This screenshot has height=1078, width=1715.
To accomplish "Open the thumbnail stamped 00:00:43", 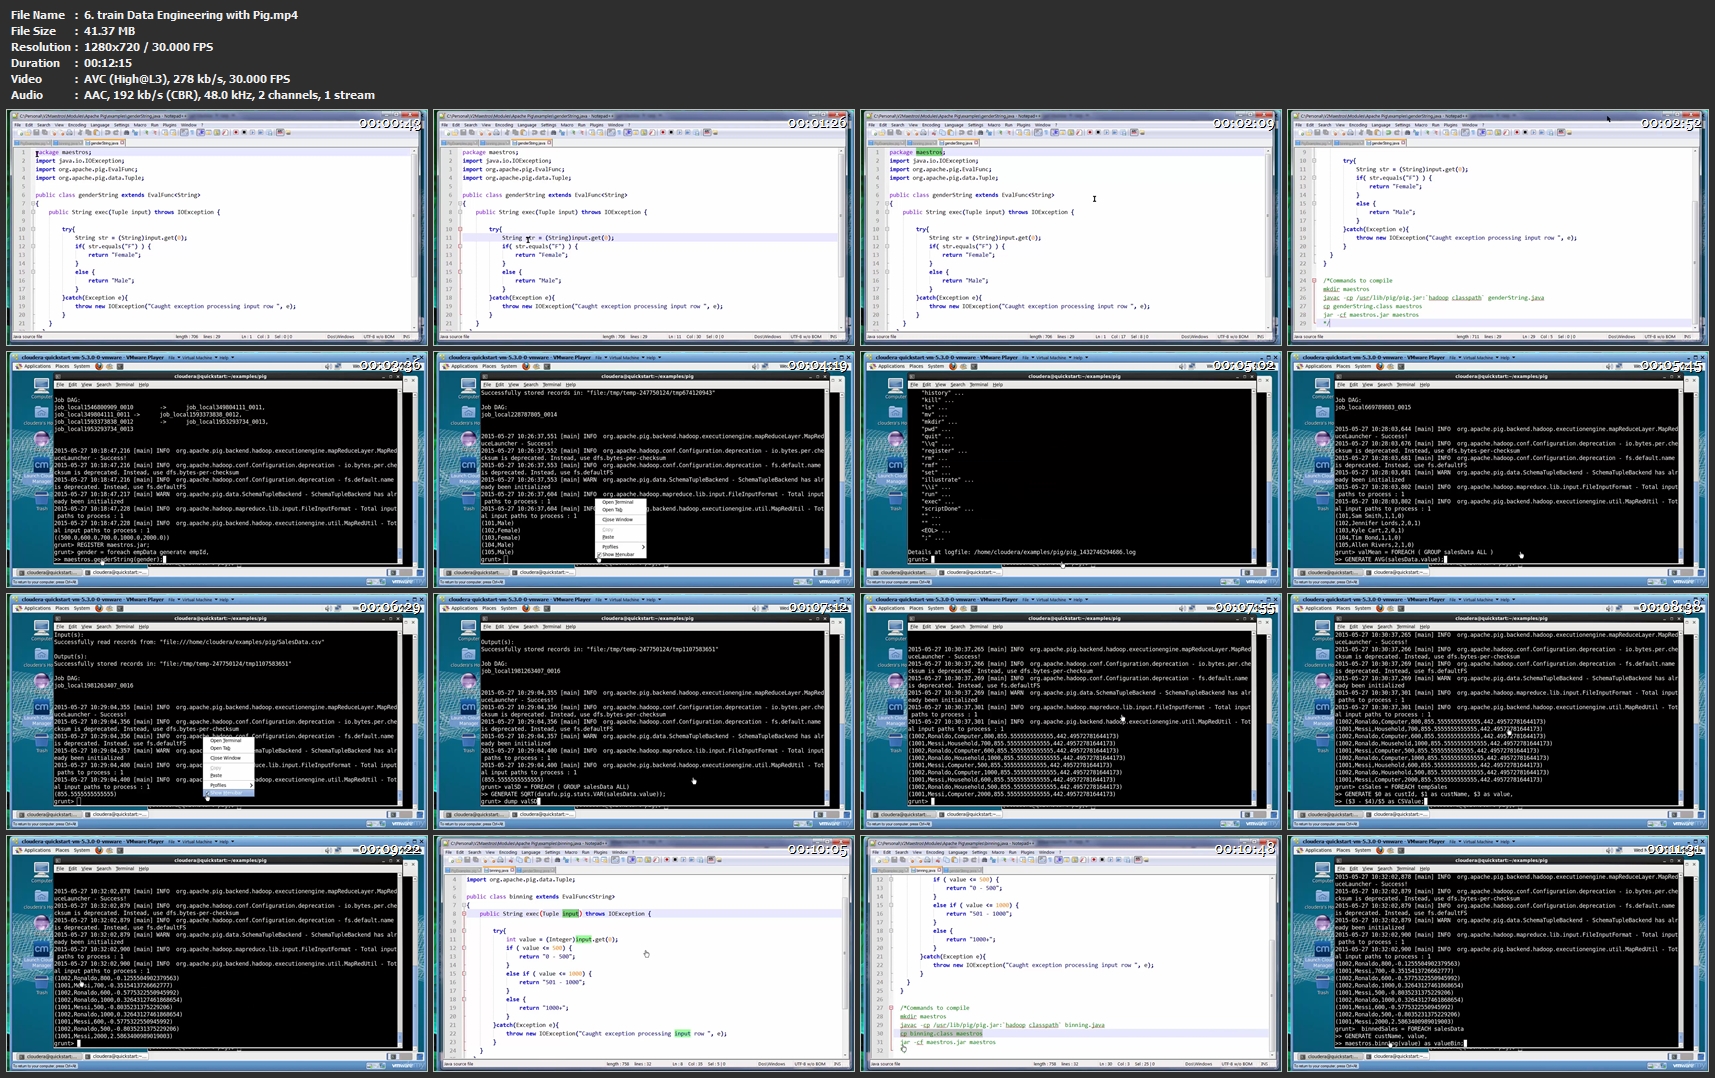I will (217, 227).
